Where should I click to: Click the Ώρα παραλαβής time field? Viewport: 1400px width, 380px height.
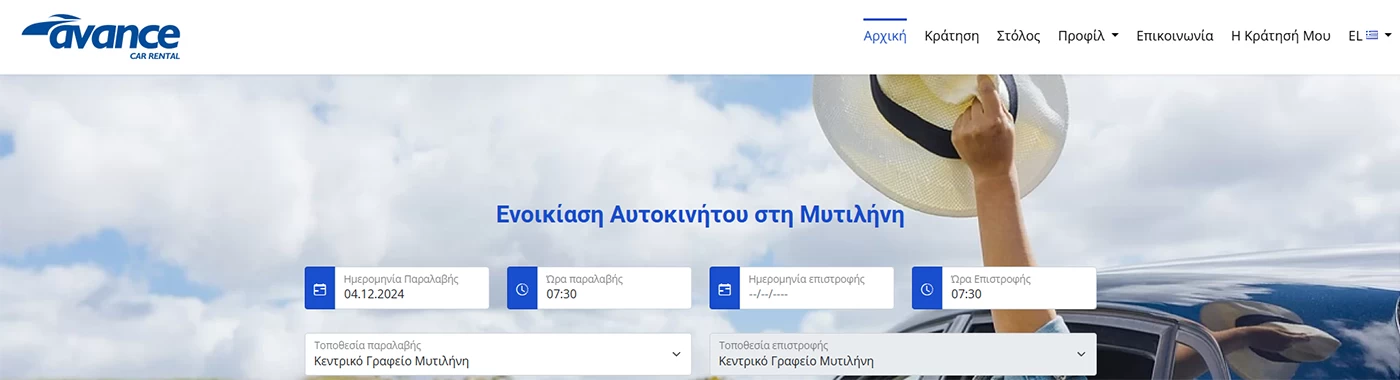[x=615, y=288]
